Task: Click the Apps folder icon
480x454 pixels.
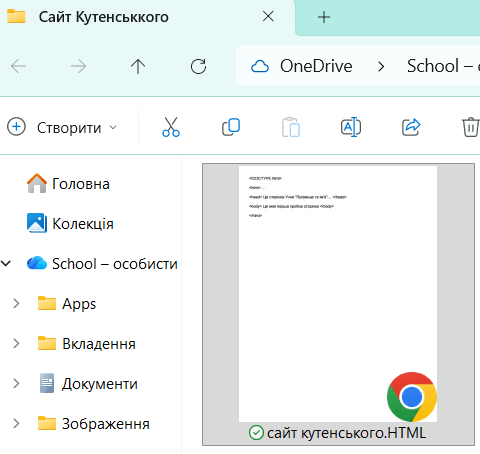Action: 47,303
